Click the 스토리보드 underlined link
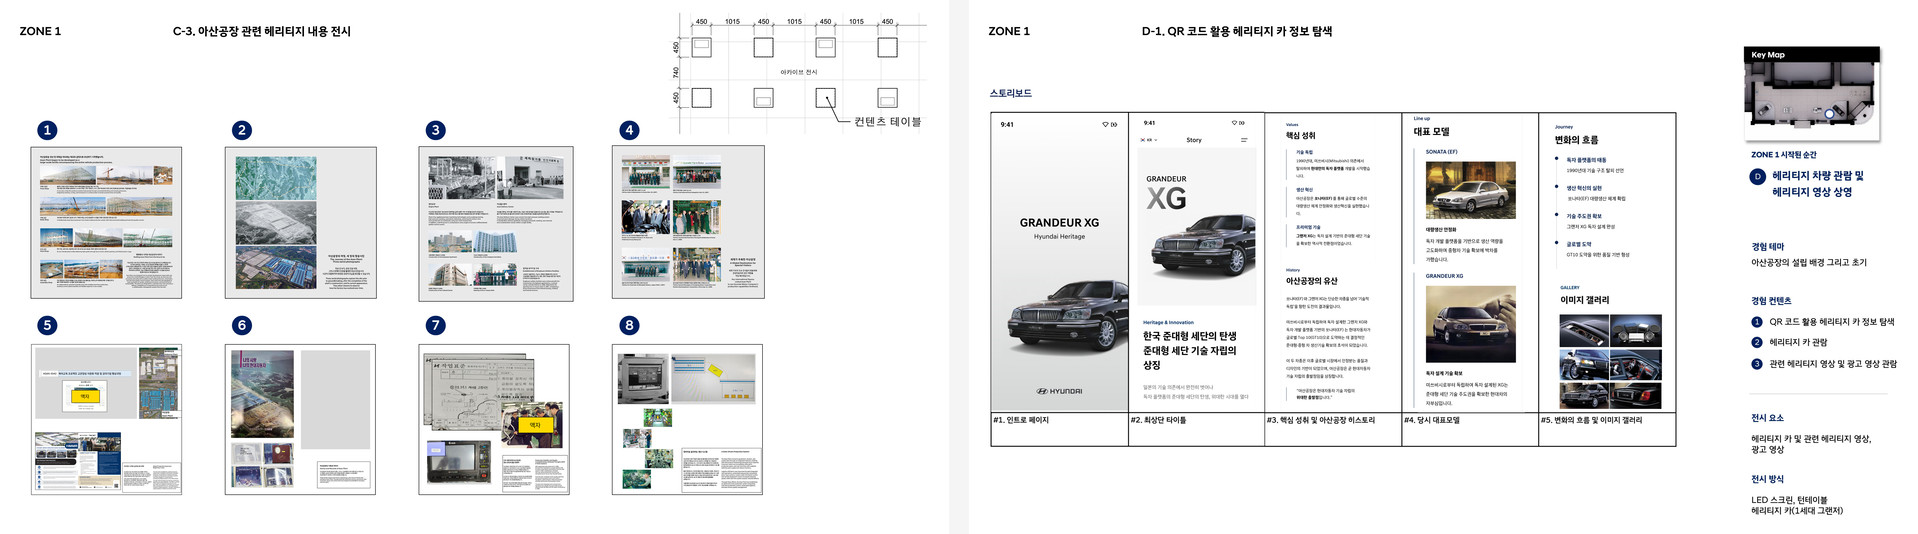Viewport: 1918px width, 534px height. click(1010, 93)
